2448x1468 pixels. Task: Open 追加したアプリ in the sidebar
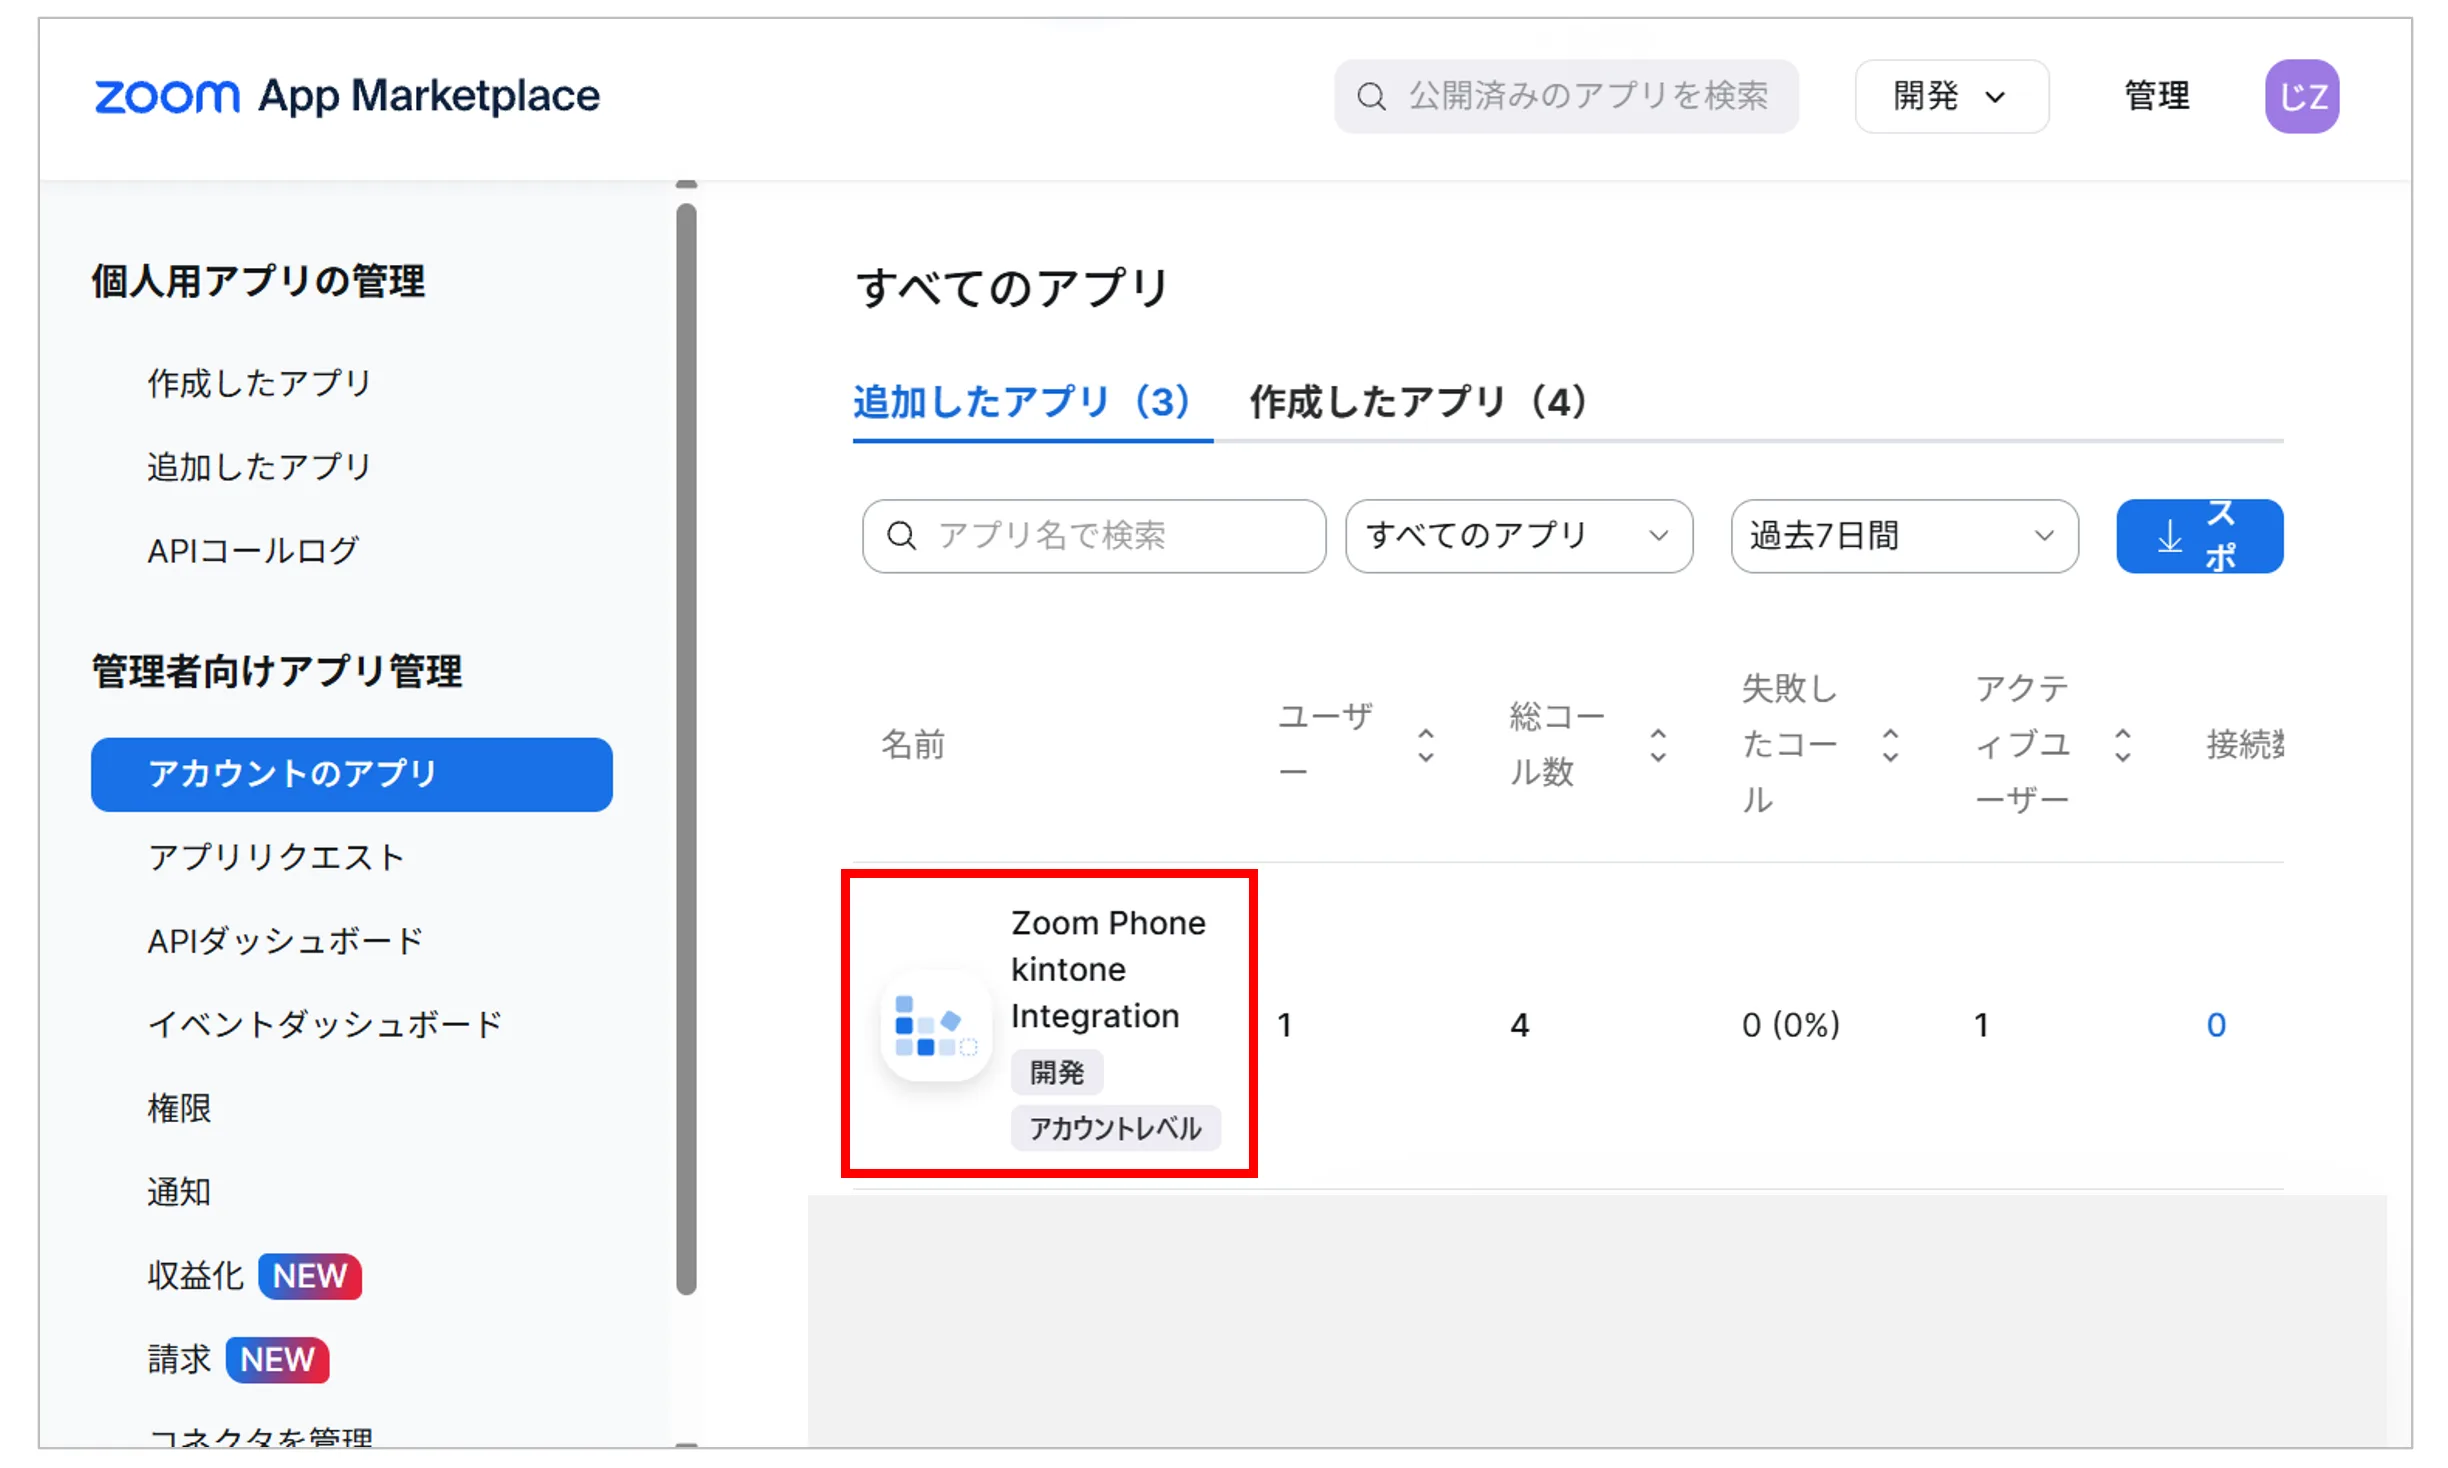click(259, 467)
